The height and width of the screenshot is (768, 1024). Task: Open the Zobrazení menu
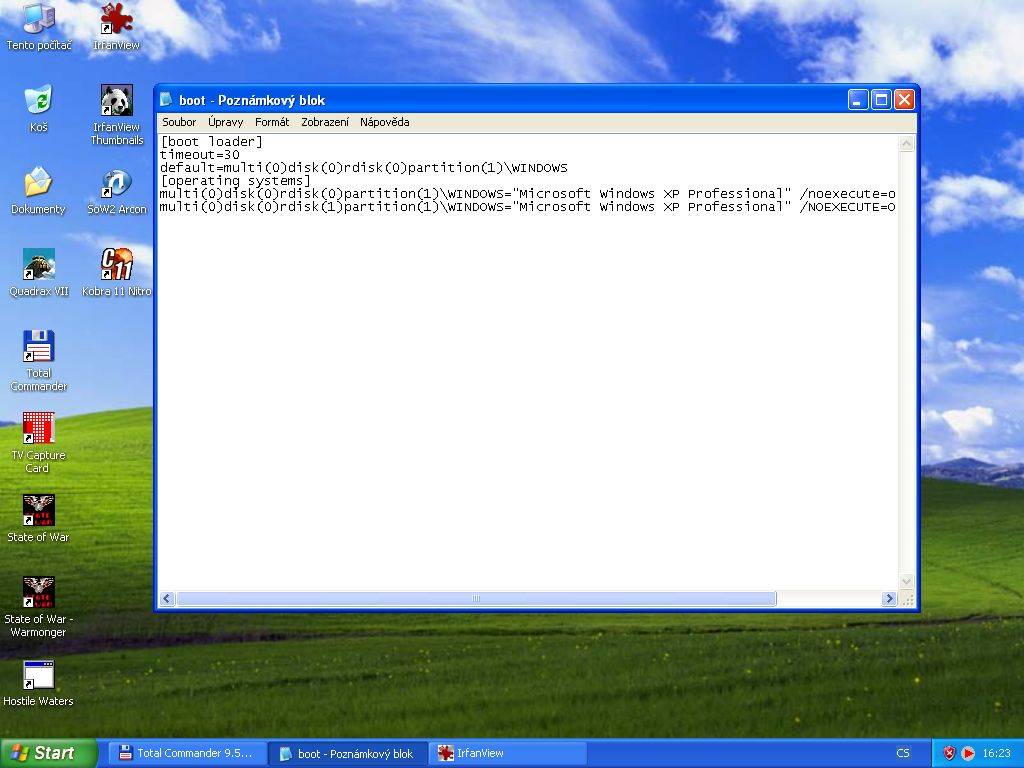click(325, 122)
